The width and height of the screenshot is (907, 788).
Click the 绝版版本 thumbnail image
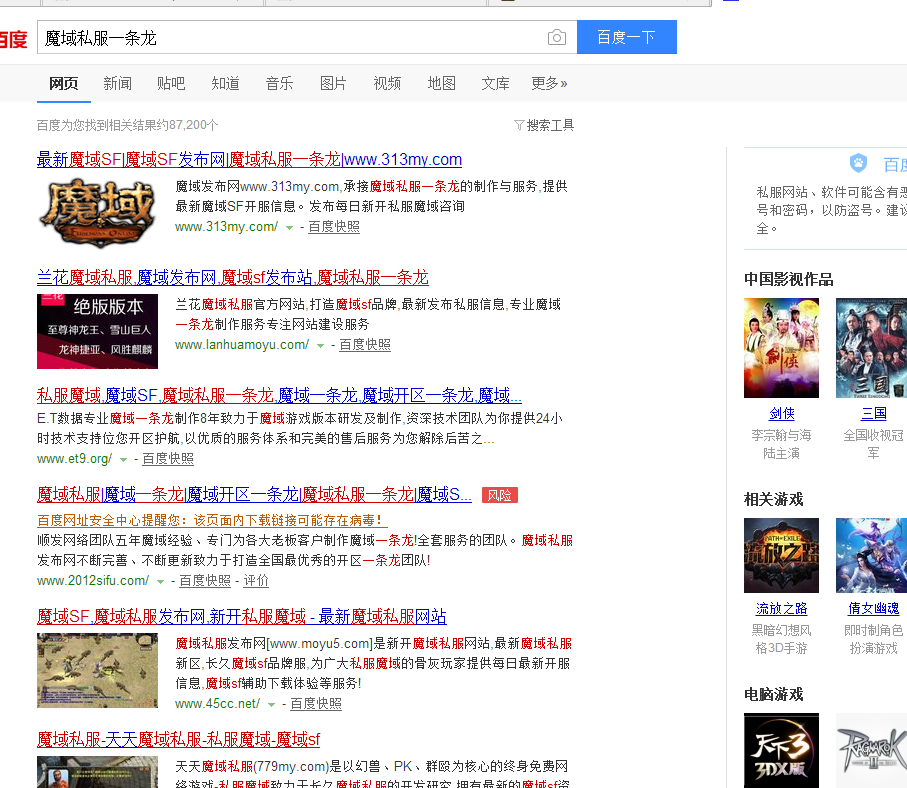(97, 332)
